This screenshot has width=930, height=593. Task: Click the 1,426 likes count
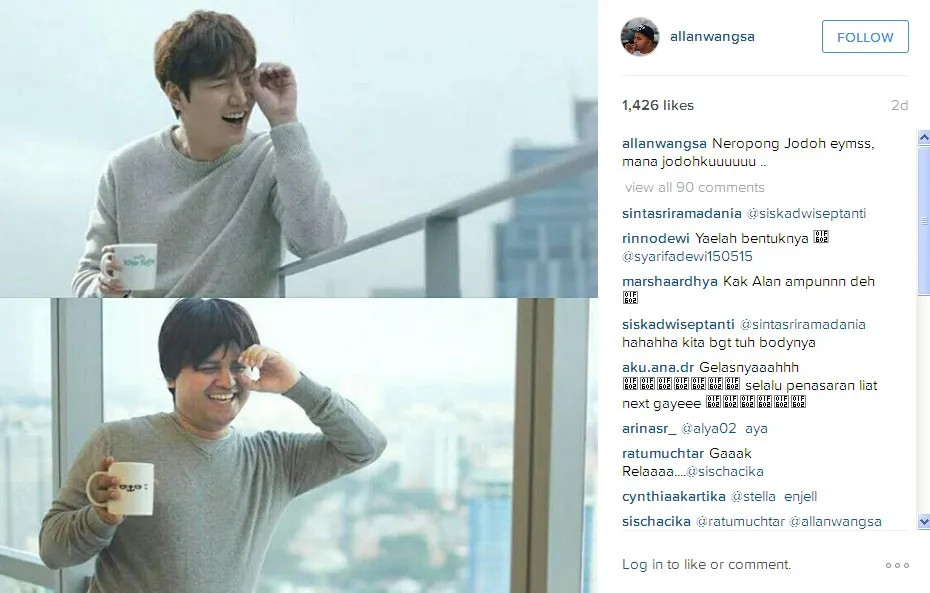(x=658, y=106)
